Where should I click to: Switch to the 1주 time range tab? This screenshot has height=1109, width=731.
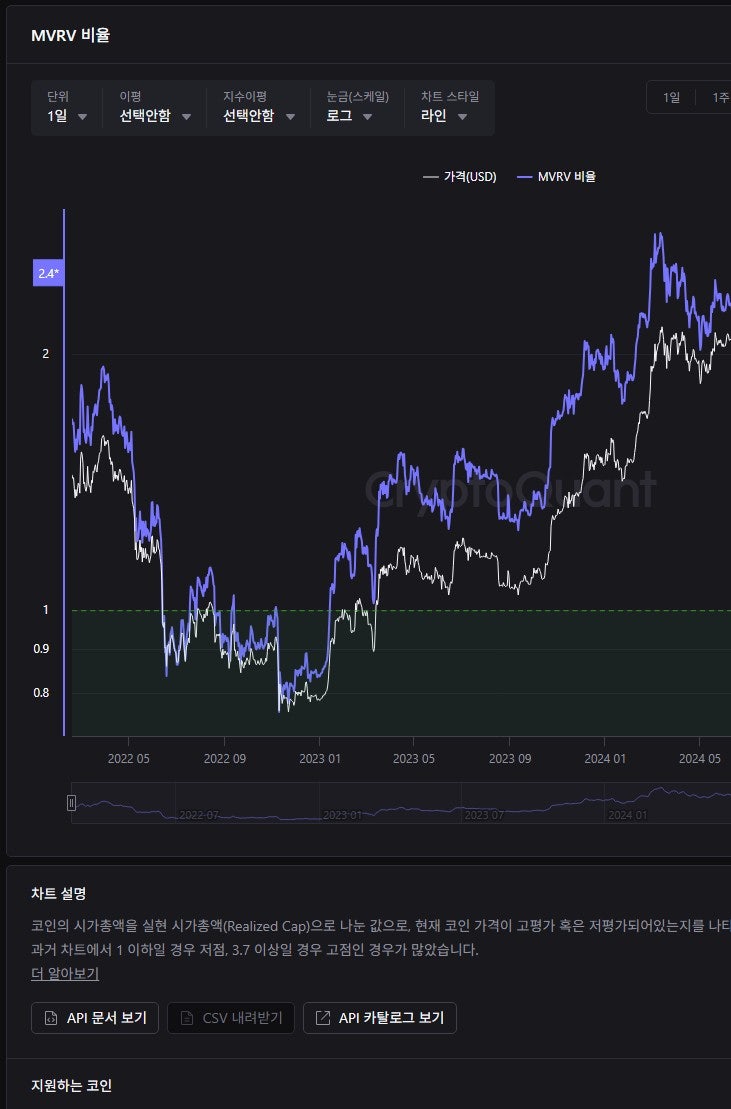[x=719, y=97]
